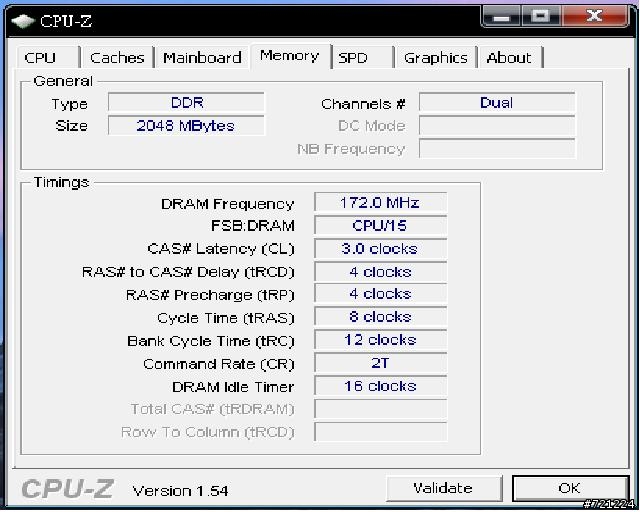This screenshot has height=512, width=640.
Task: Select Cycle Time value 8 clocks
Action: coord(380,317)
